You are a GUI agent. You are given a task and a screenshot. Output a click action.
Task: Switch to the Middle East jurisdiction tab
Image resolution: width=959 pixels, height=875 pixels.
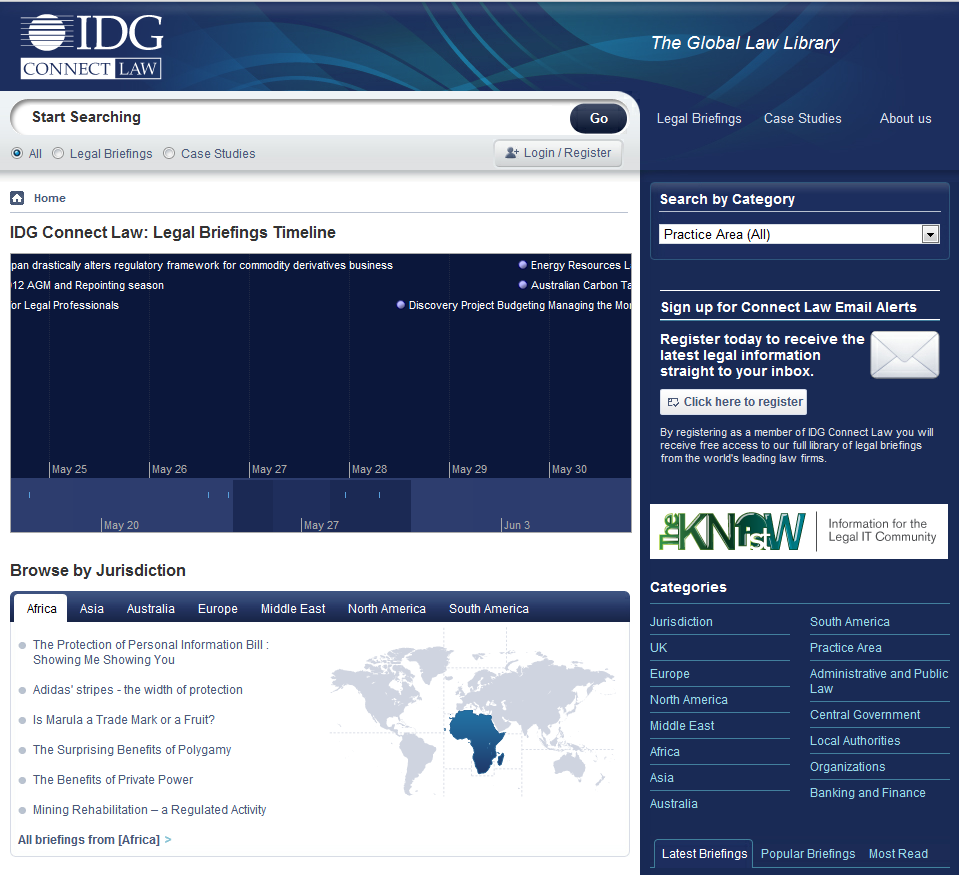tap(293, 609)
